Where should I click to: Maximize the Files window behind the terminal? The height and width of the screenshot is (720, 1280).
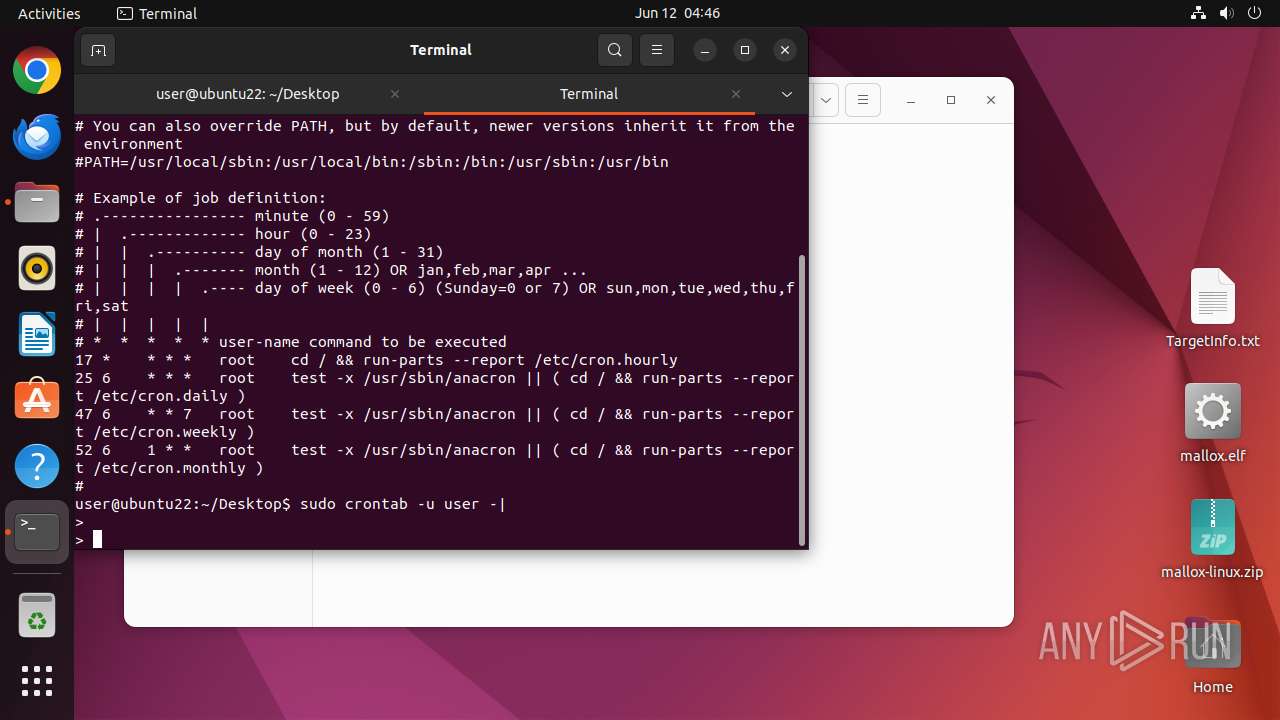point(951,100)
